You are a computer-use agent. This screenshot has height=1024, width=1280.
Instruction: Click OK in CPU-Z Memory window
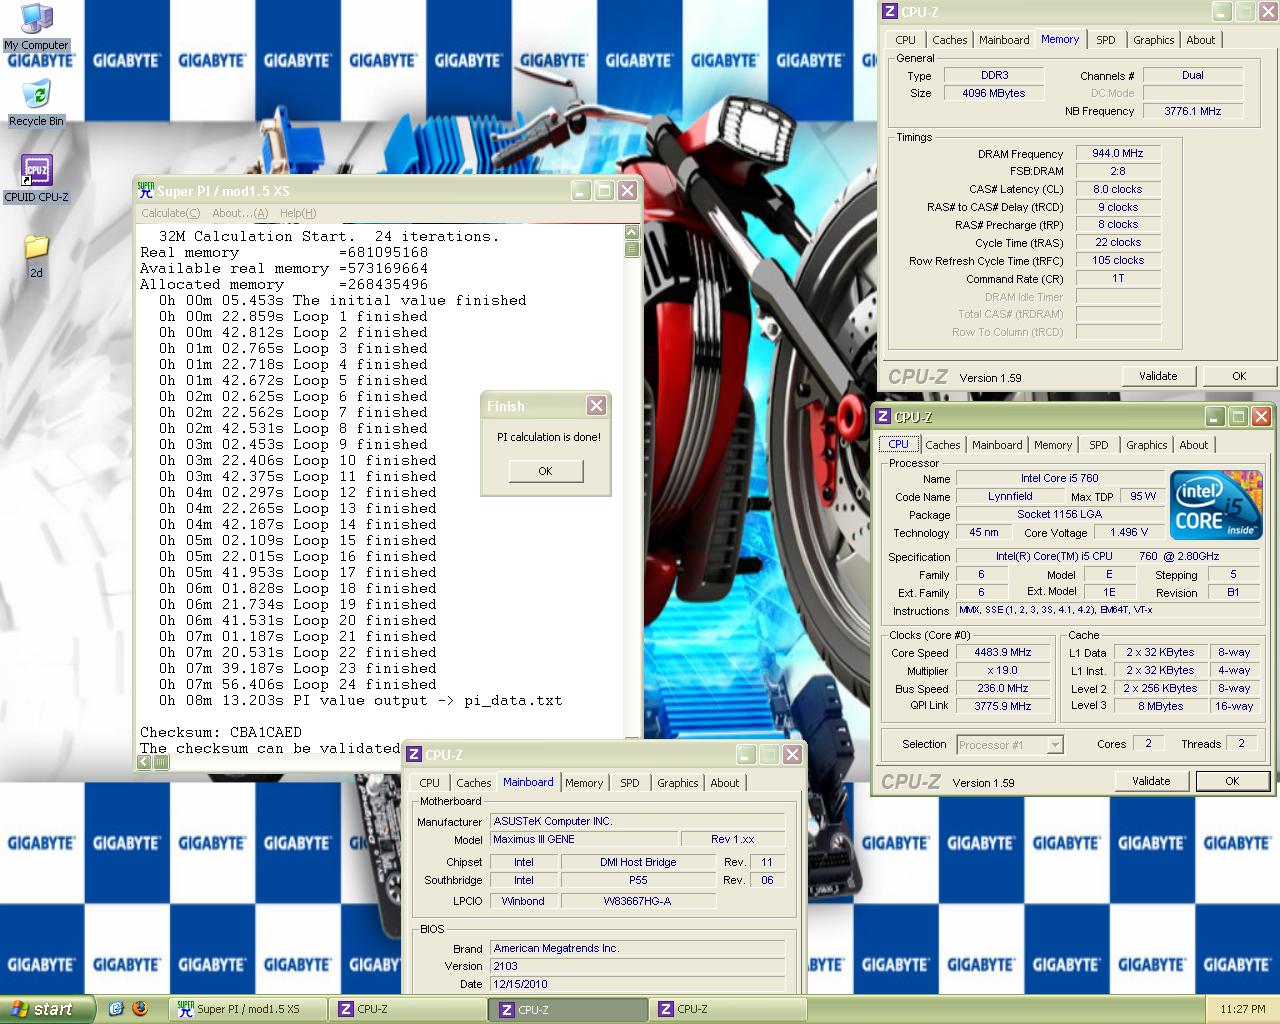tap(1239, 376)
